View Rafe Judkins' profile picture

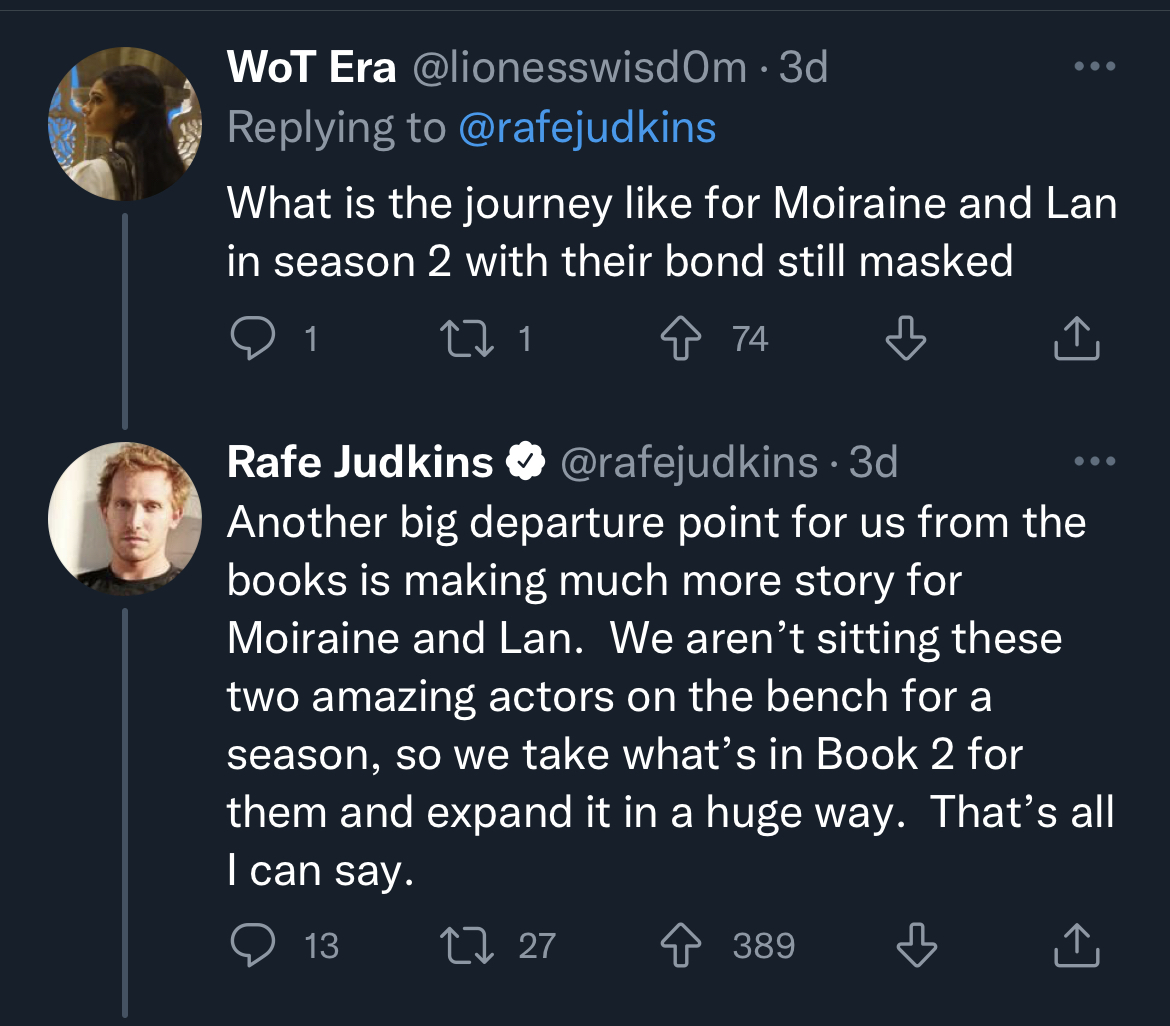pos(125,519)
